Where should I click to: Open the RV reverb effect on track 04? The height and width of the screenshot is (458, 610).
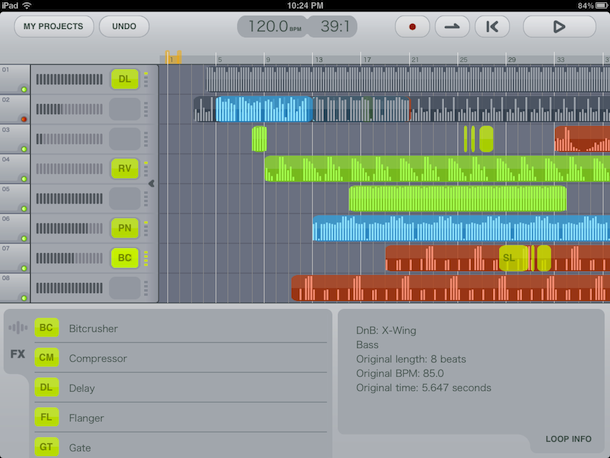pyautogui.click(x=124, y=169)
